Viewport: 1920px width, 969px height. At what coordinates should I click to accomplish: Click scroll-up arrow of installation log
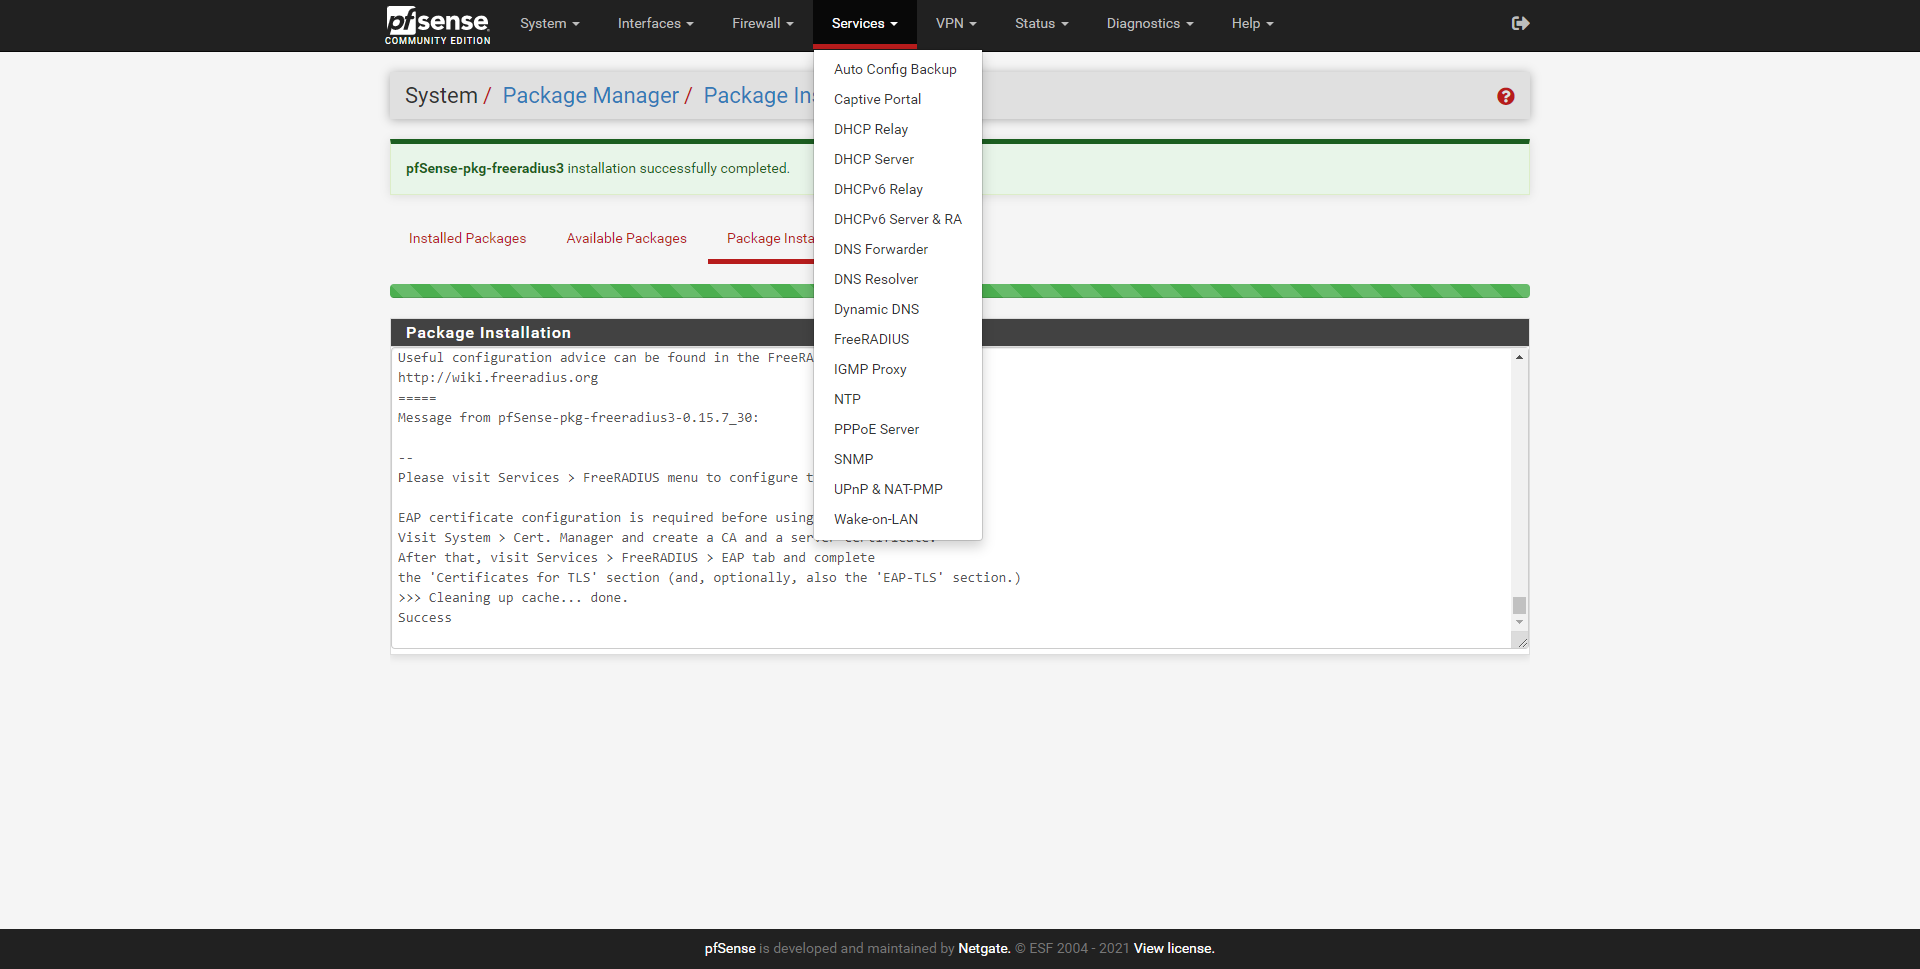pos(1519,357)
